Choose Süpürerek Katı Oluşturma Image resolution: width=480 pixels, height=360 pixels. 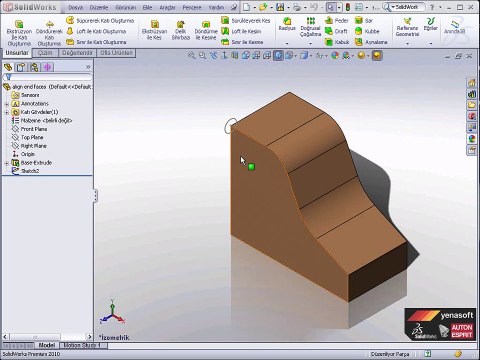click(100, 21)
